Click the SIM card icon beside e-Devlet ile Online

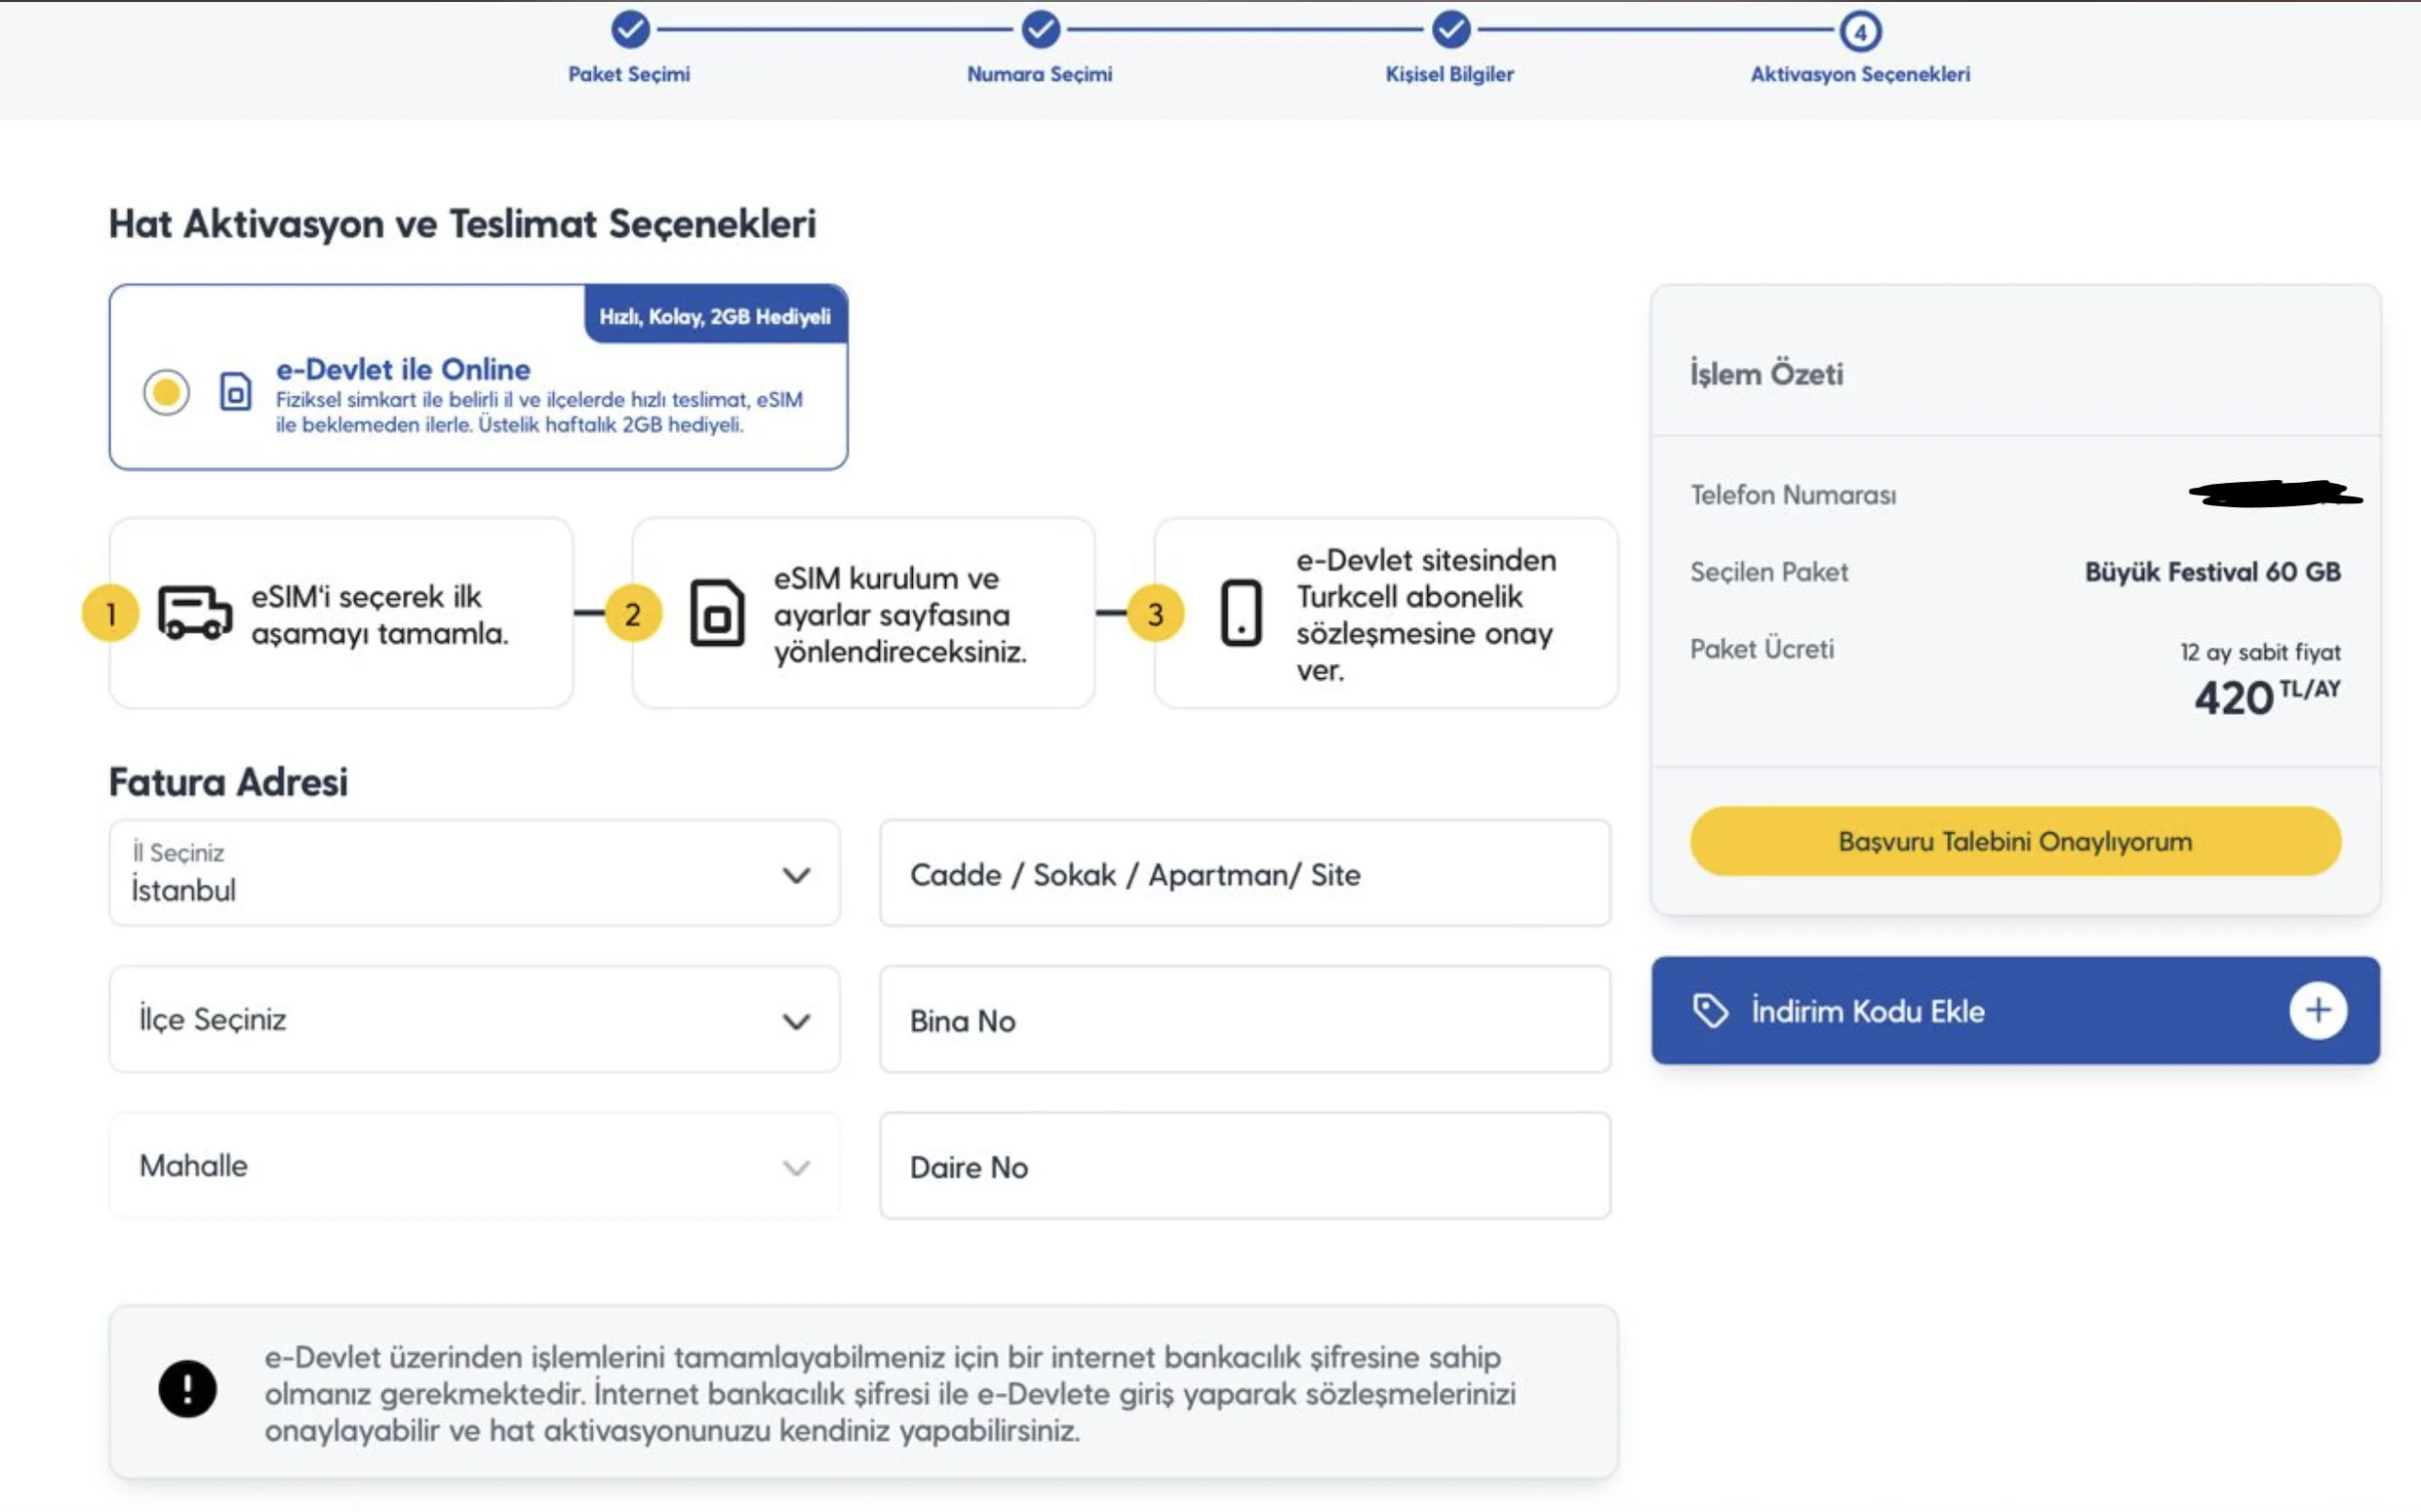click(x=235, y=392)
